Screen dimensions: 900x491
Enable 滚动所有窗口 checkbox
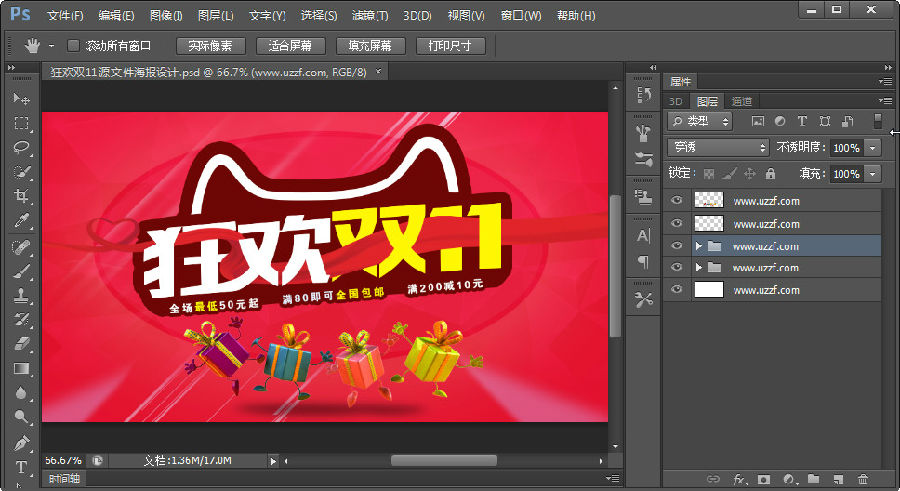(73, 45)
